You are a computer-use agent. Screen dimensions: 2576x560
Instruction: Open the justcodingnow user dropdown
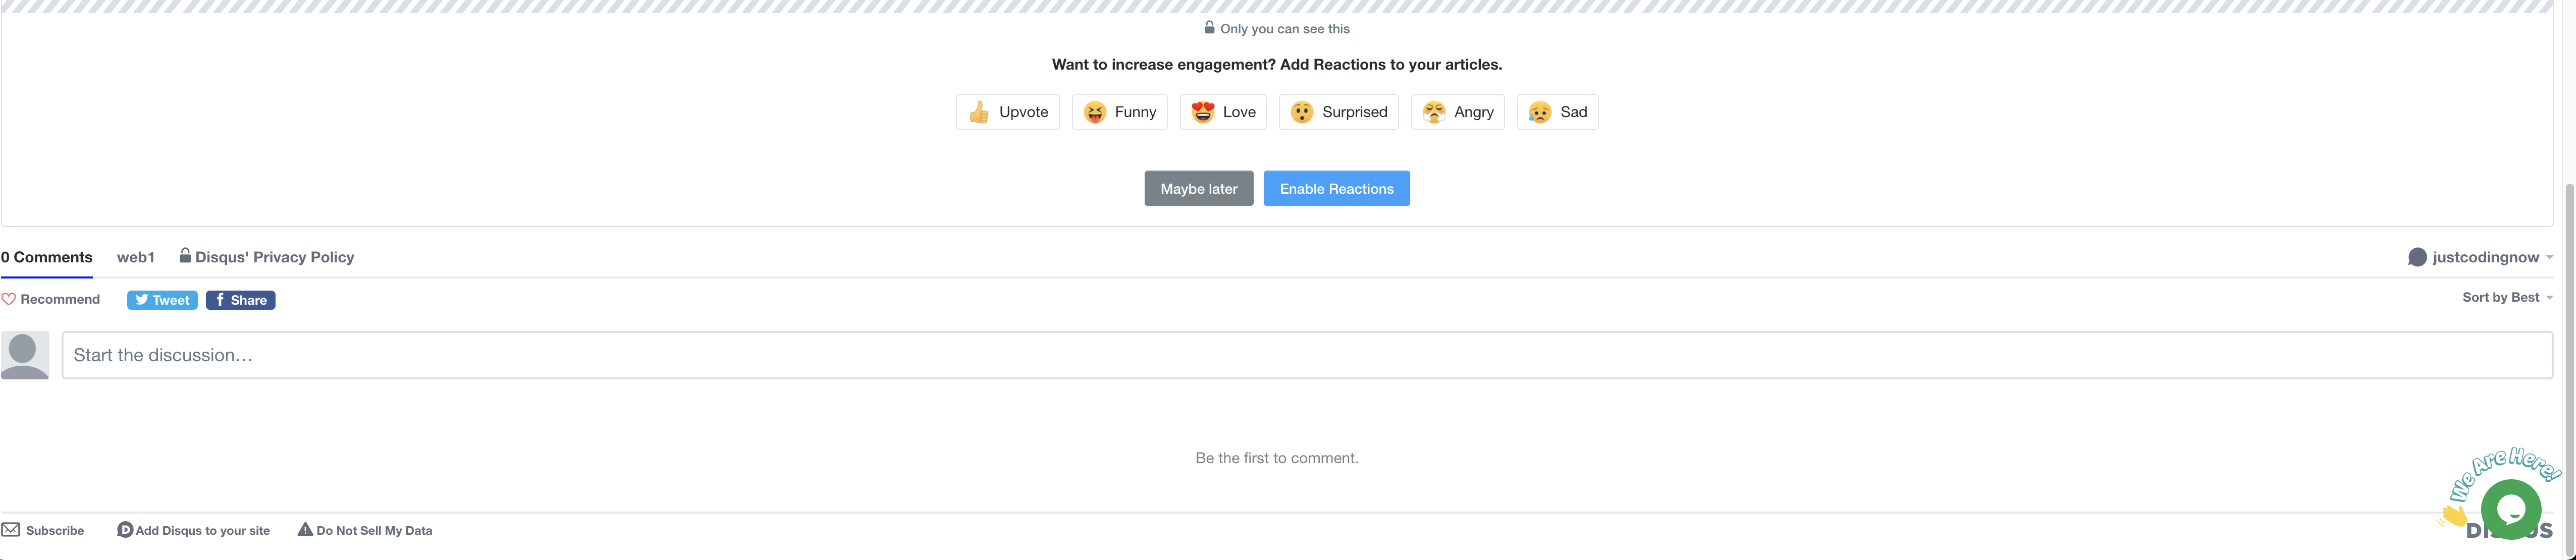point(2480,257)
